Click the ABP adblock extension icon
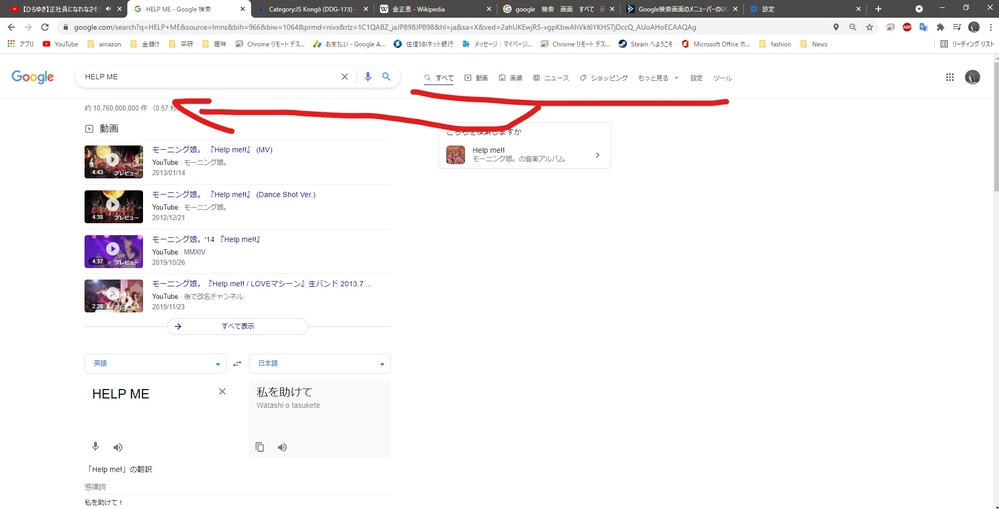The width and height of the screenshot is (999, 509). pos(907,27)
